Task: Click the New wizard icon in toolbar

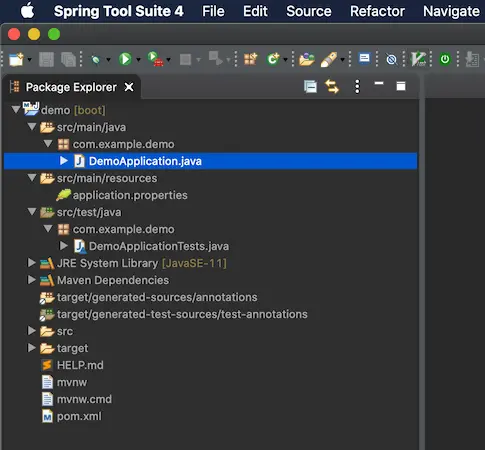Action: pyautogui.click(x=16, y=60)
